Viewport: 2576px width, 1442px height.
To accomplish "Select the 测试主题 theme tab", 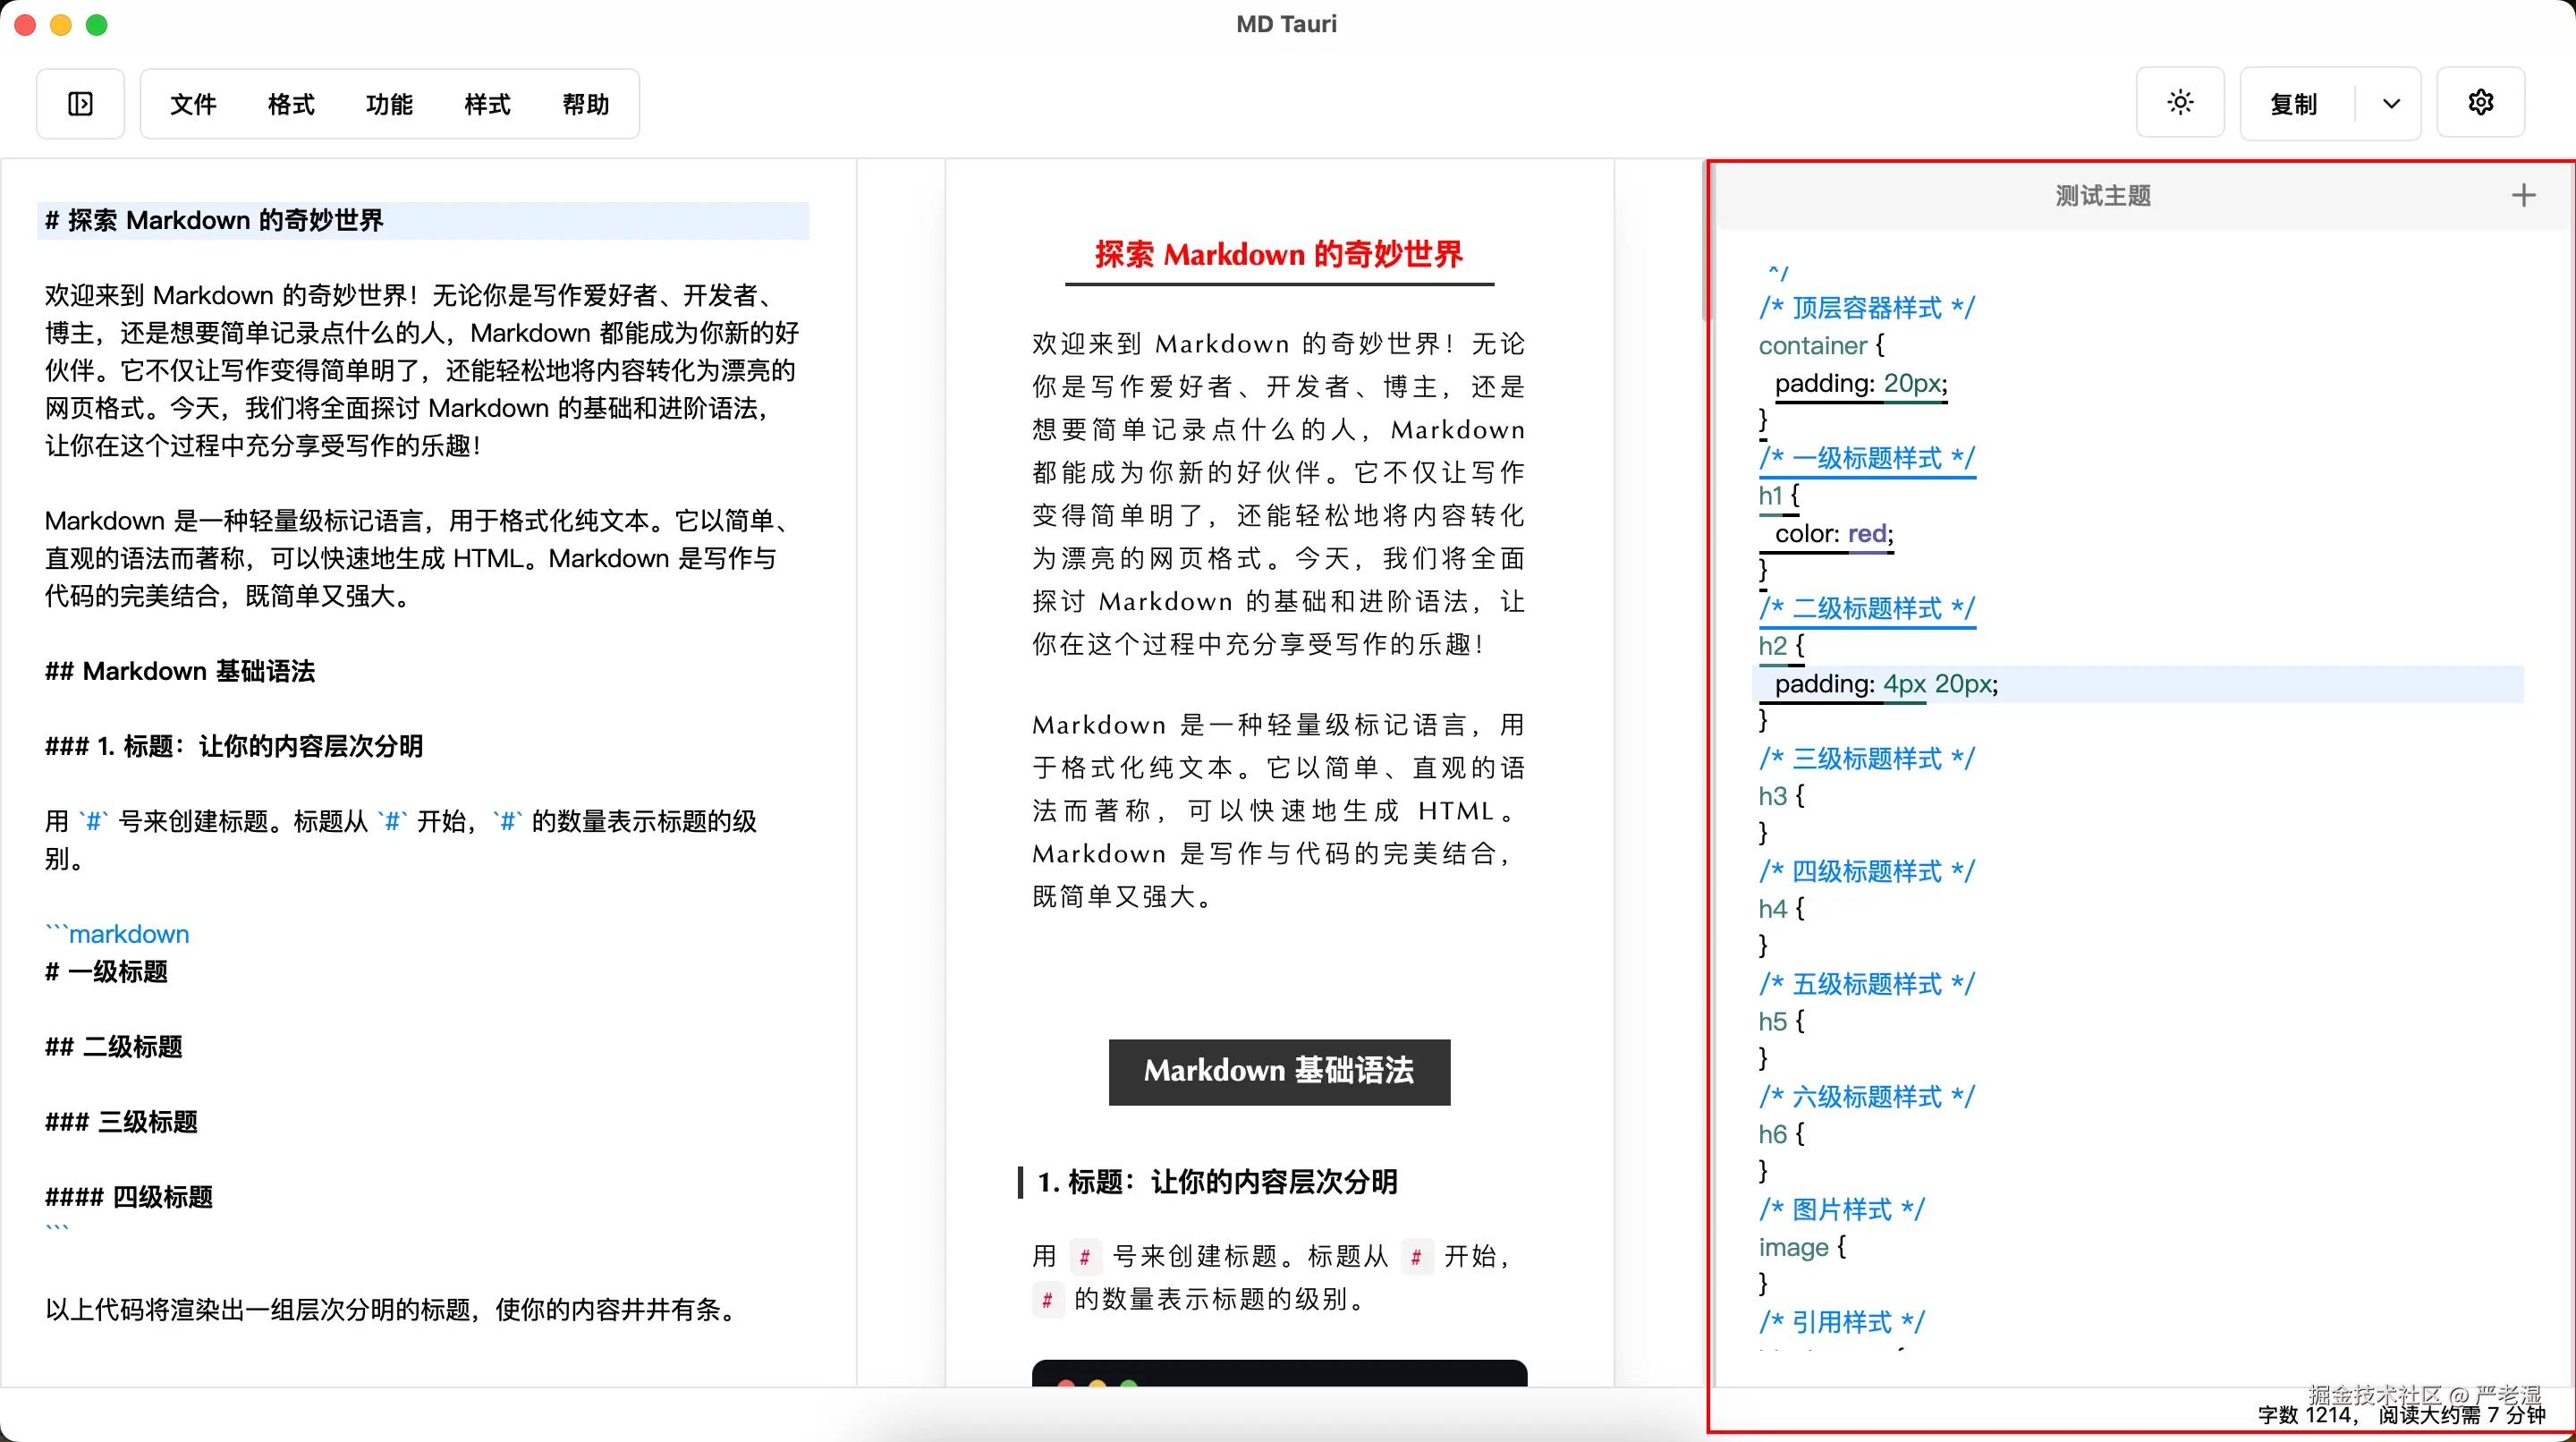I will point(2103,195).
